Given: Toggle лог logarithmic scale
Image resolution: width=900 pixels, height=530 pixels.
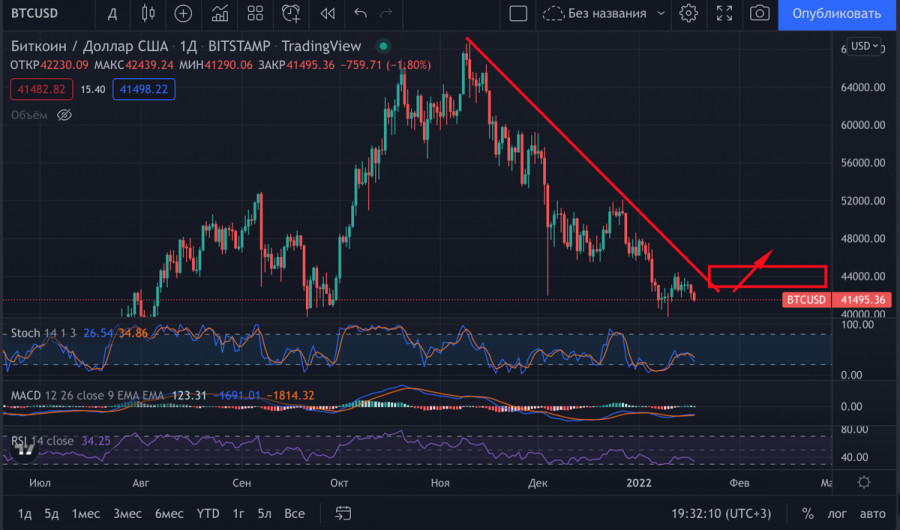Looking at the screenshot, I should click(837, 513).
